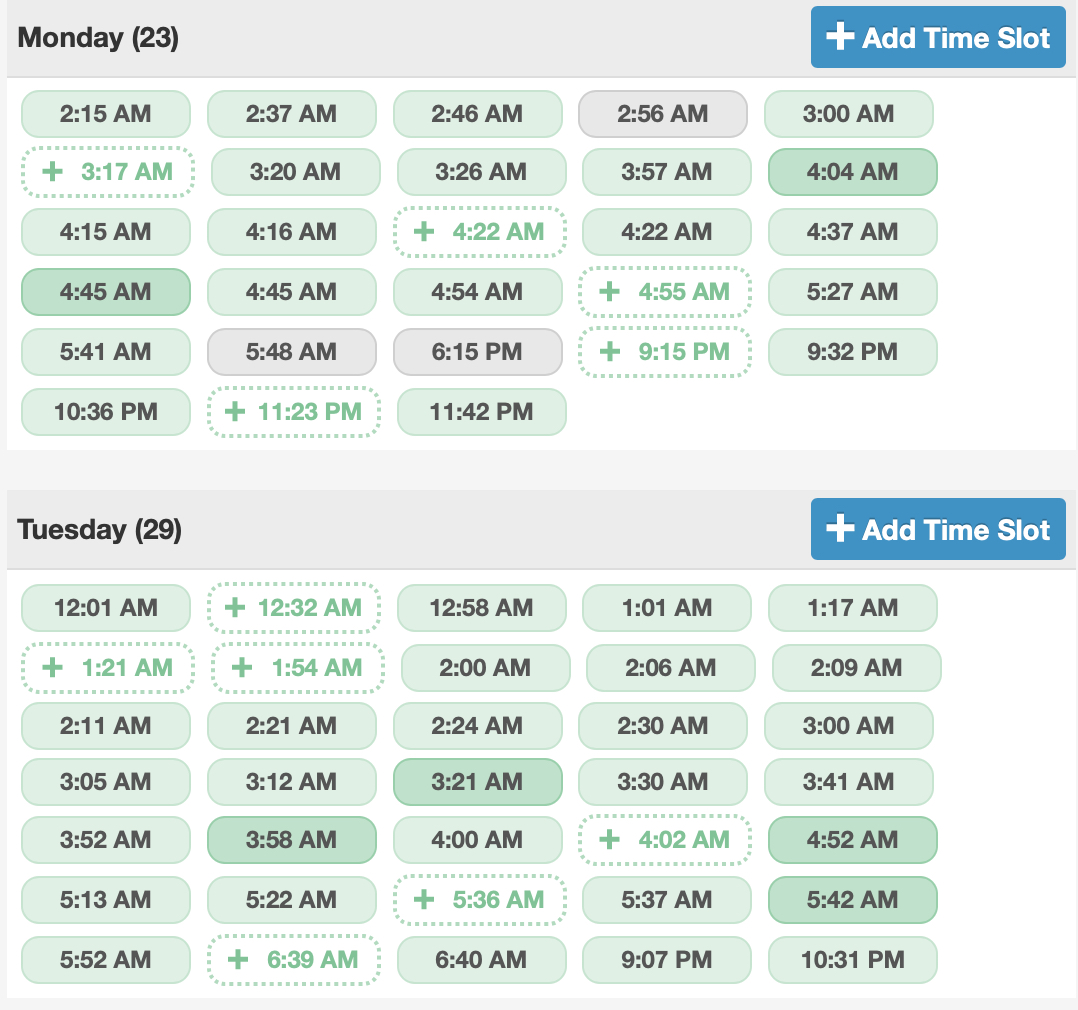Toggle the Monday 4:04 AM time slot
1078x1010 pixels.
click(x=852, y=172)
